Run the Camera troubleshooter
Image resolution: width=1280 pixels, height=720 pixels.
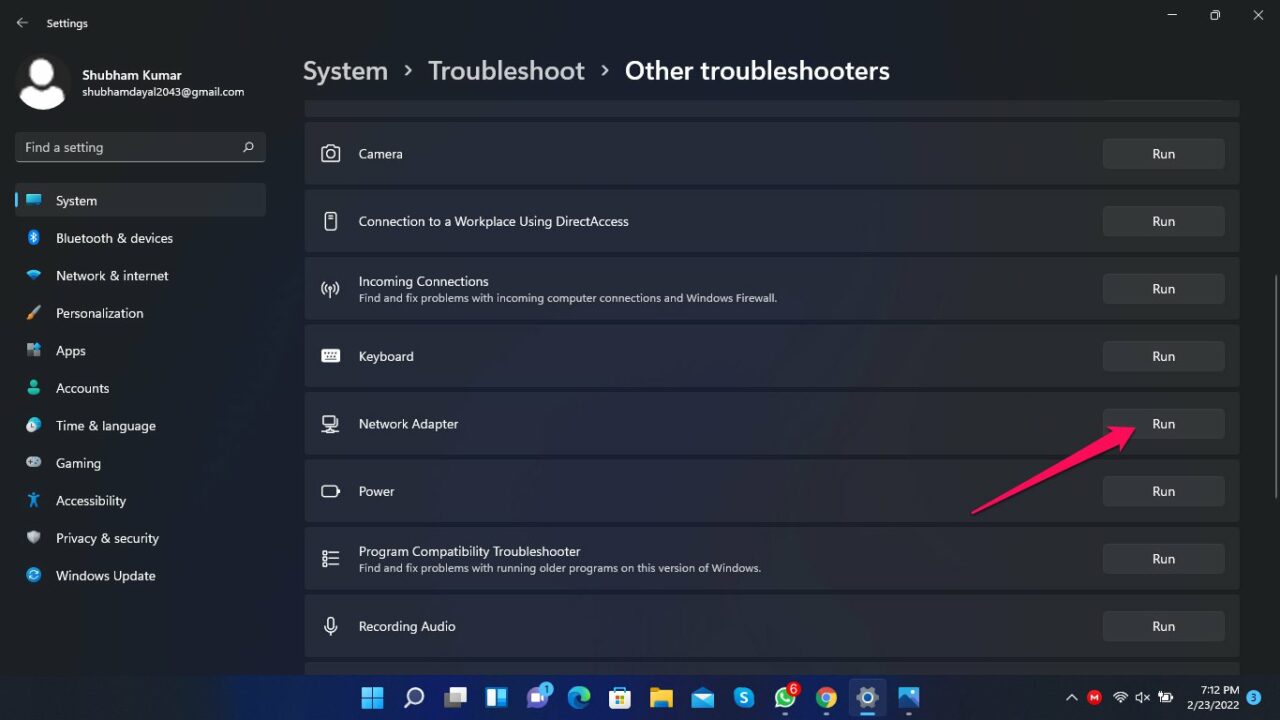pos(1163,154)
